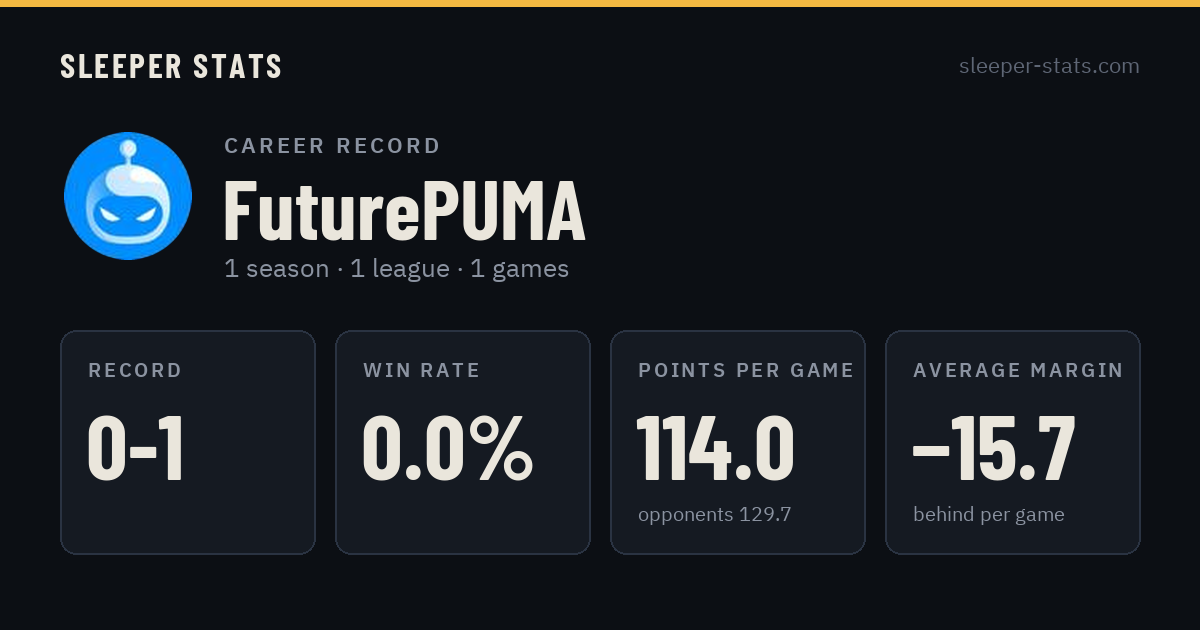
Task: Click the POINTS PER GAME title label
Action: 746,371
